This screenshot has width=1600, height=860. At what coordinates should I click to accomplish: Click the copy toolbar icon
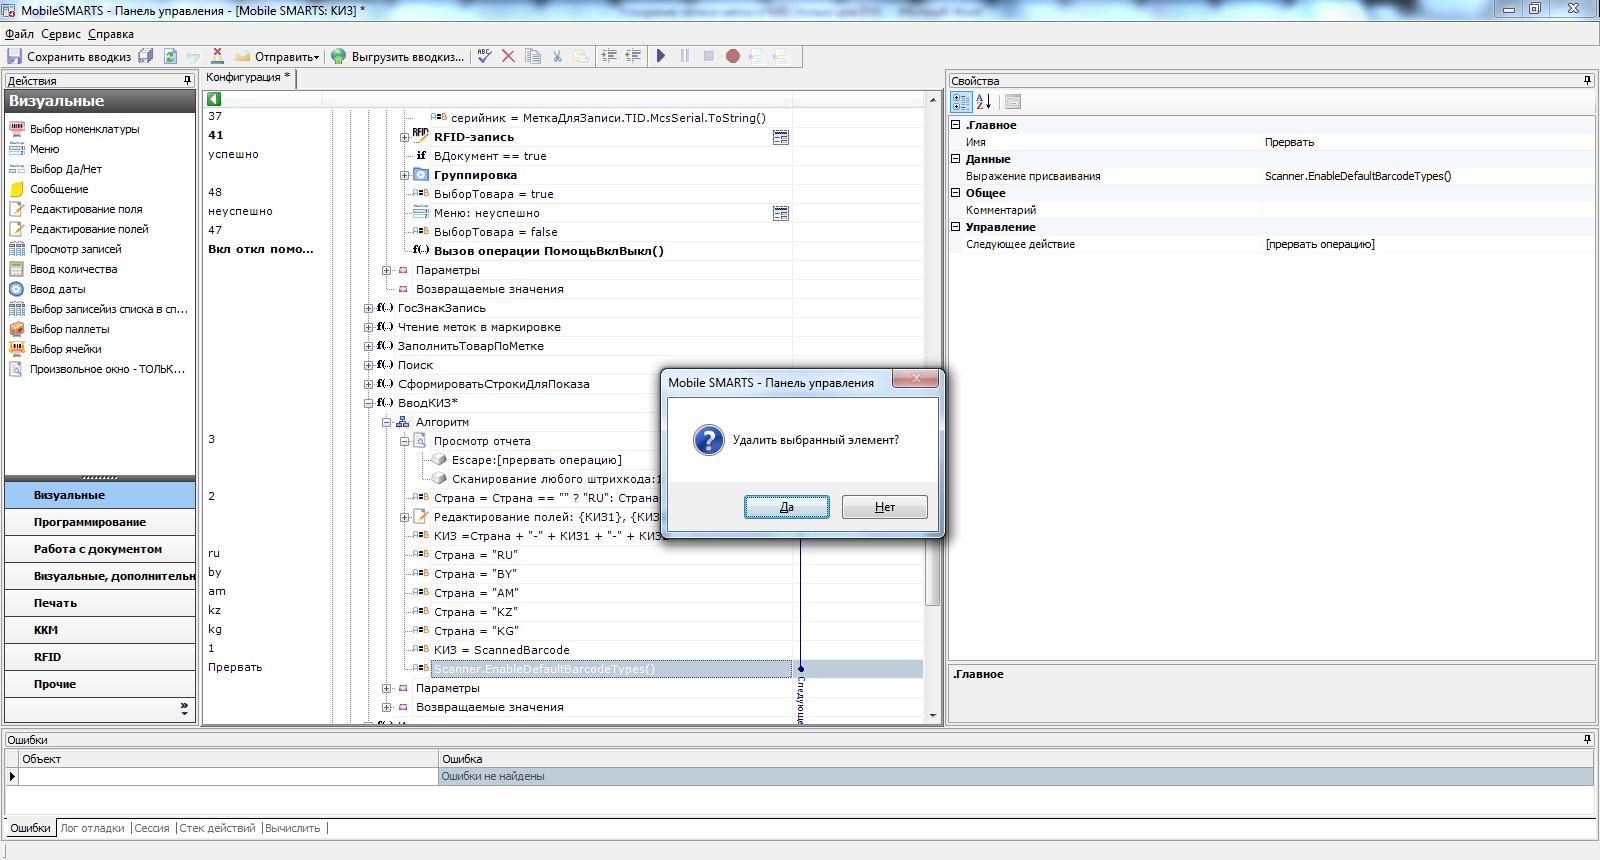tap(533, 57)
